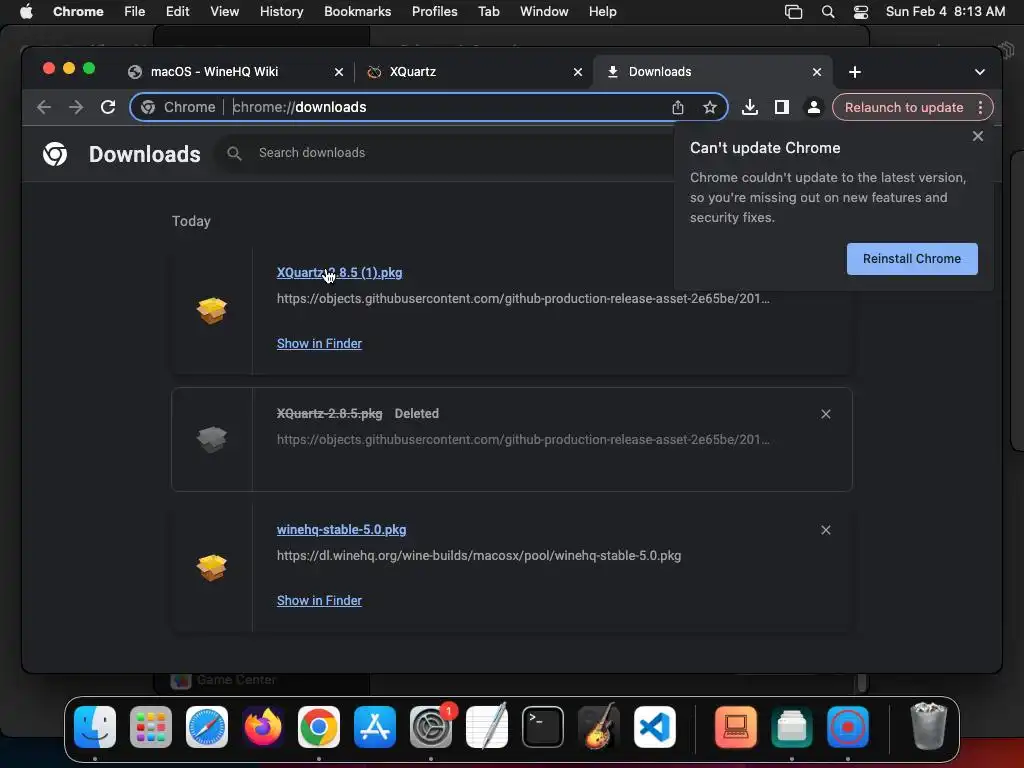Viewport: 1024px width, 768px height.
Task: Click the browser back arrow
Action: pyautogui.click(x=44, y=107)
